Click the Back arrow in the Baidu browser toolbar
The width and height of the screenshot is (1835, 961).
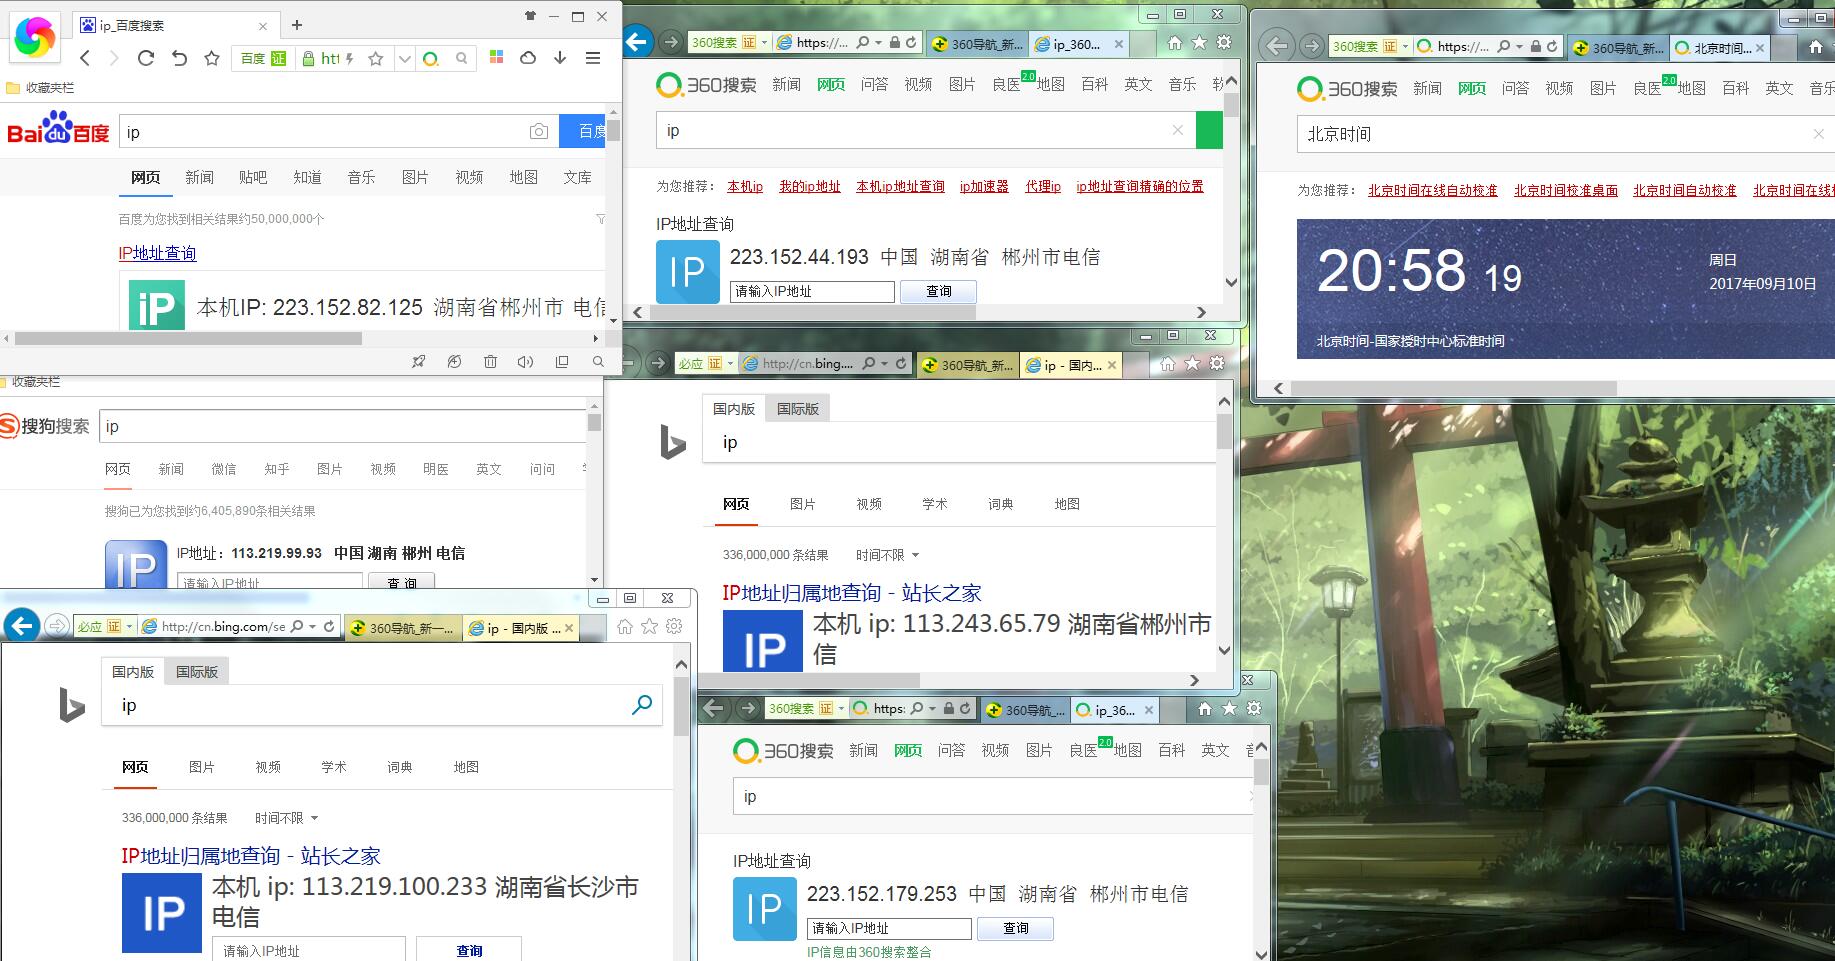point(85,58)
